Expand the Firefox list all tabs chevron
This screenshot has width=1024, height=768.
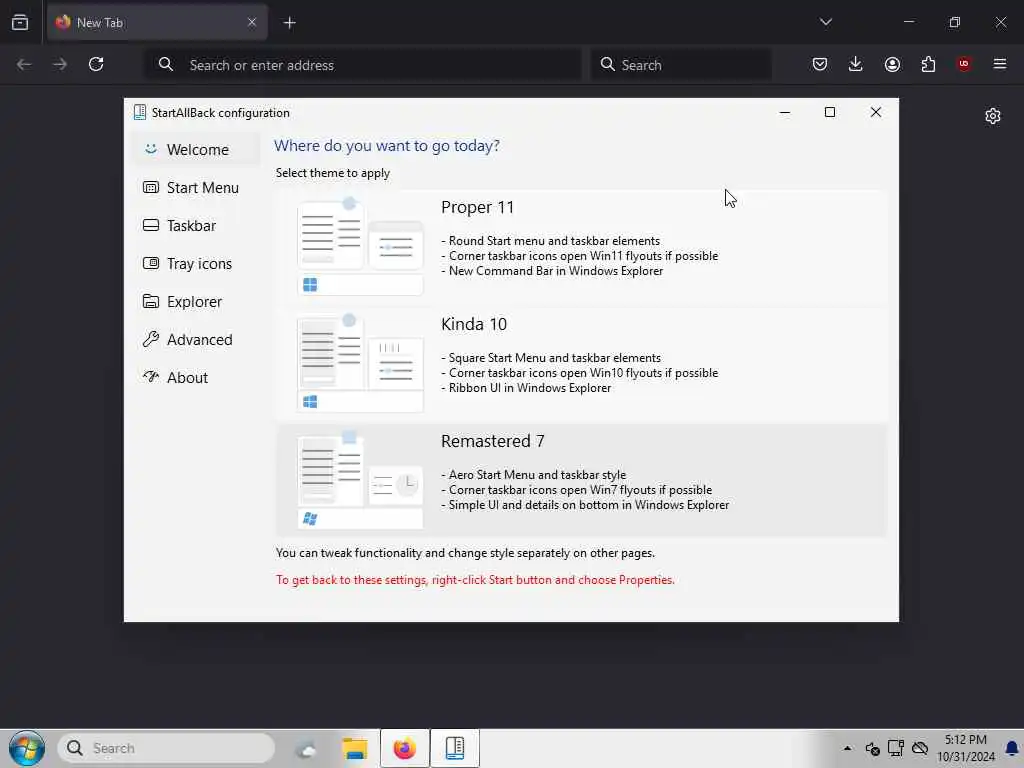pos(825,22)
